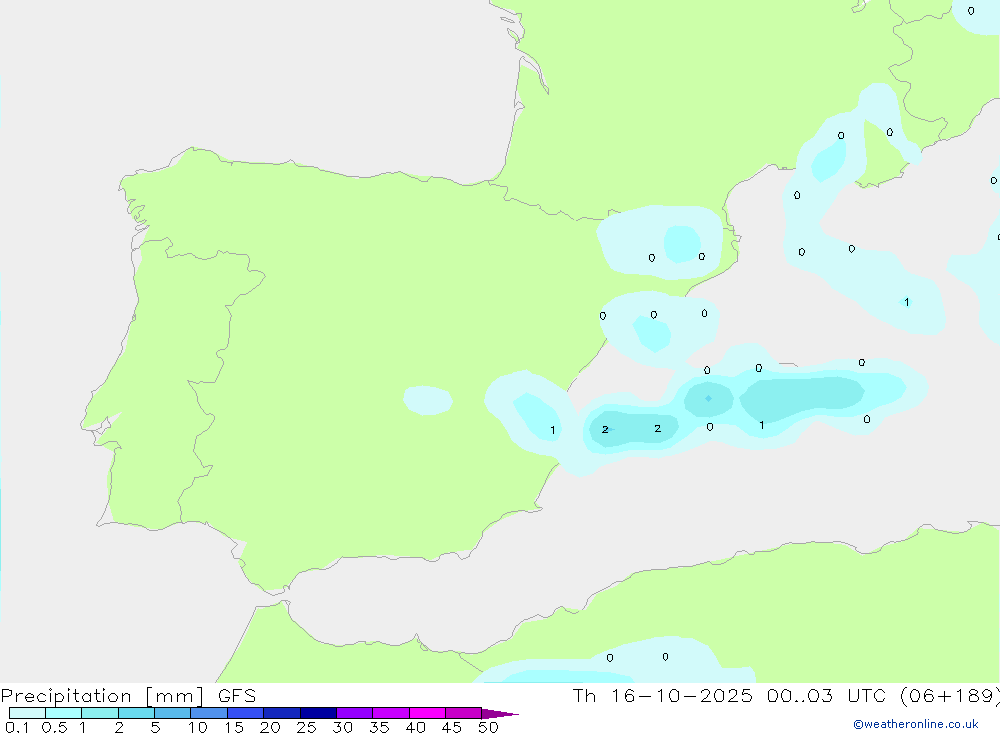The height and width of the screenshot is (733, 1000).
Task: Click the small precipitation patch in central Spain
Action: 428,400
